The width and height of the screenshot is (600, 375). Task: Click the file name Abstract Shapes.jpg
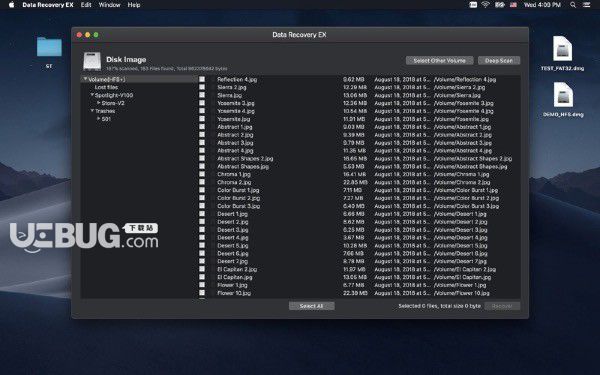(243, 166)
